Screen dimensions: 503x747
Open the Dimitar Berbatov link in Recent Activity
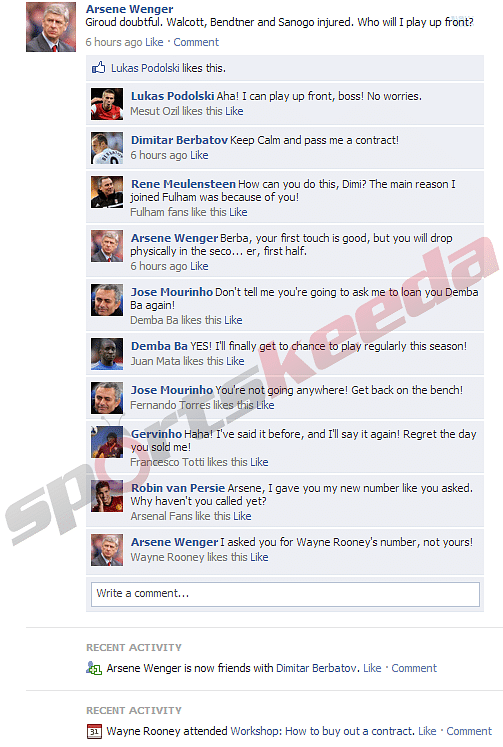click(x=316, y=668)
